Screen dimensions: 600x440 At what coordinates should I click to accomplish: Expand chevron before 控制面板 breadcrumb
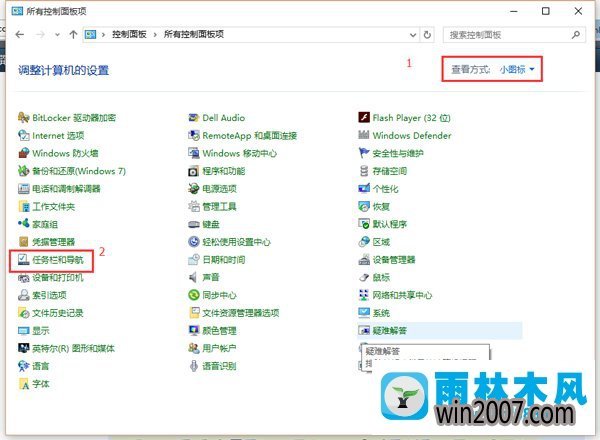pyautogui.click(x=103, y=35)
